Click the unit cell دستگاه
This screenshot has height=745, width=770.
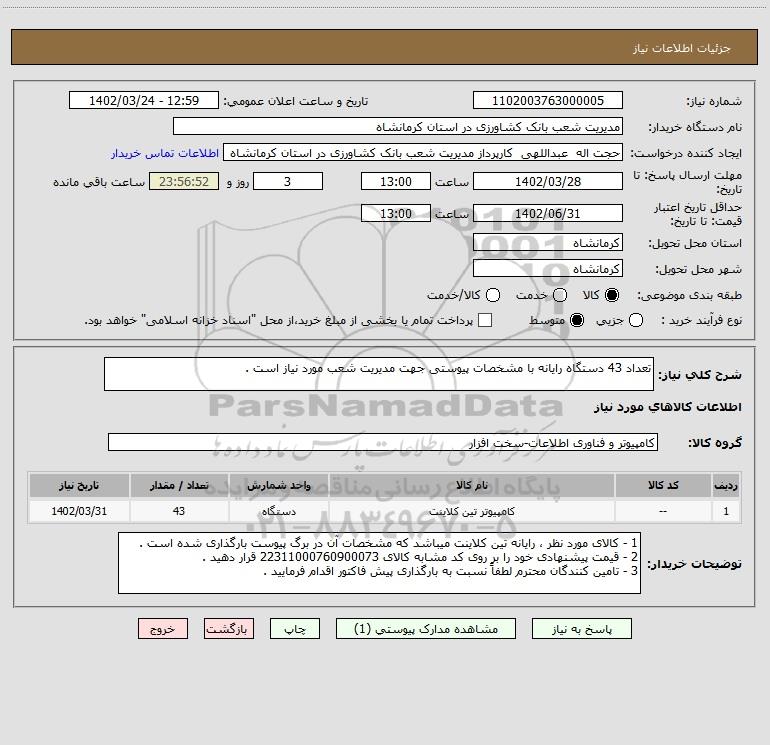[278, 511]
